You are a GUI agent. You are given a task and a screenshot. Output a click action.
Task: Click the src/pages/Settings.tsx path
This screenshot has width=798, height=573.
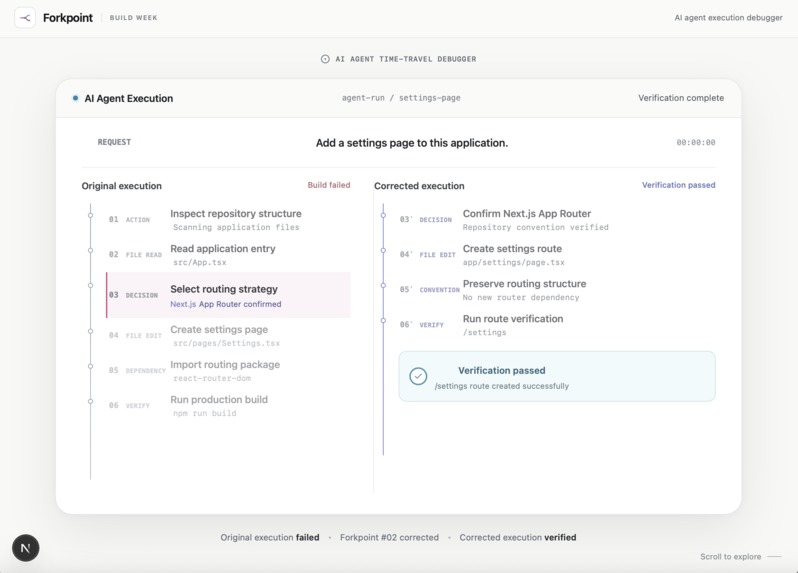[226, 343]
